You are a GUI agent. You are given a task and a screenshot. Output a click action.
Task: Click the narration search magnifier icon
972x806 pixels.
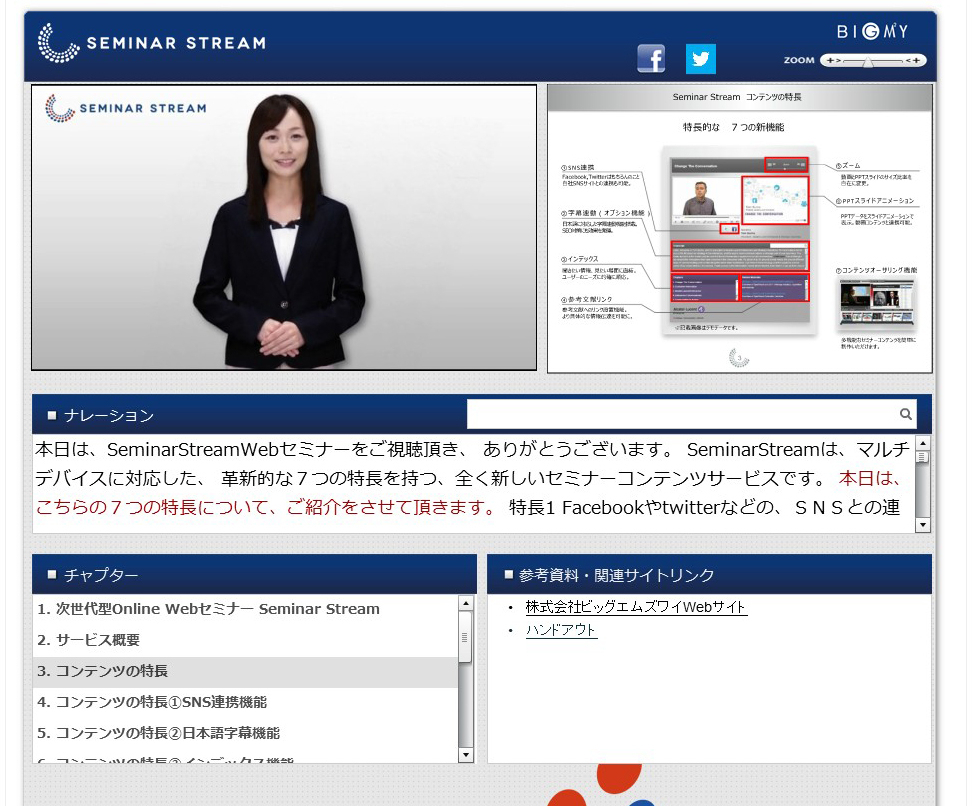click(x=906, y=414)
